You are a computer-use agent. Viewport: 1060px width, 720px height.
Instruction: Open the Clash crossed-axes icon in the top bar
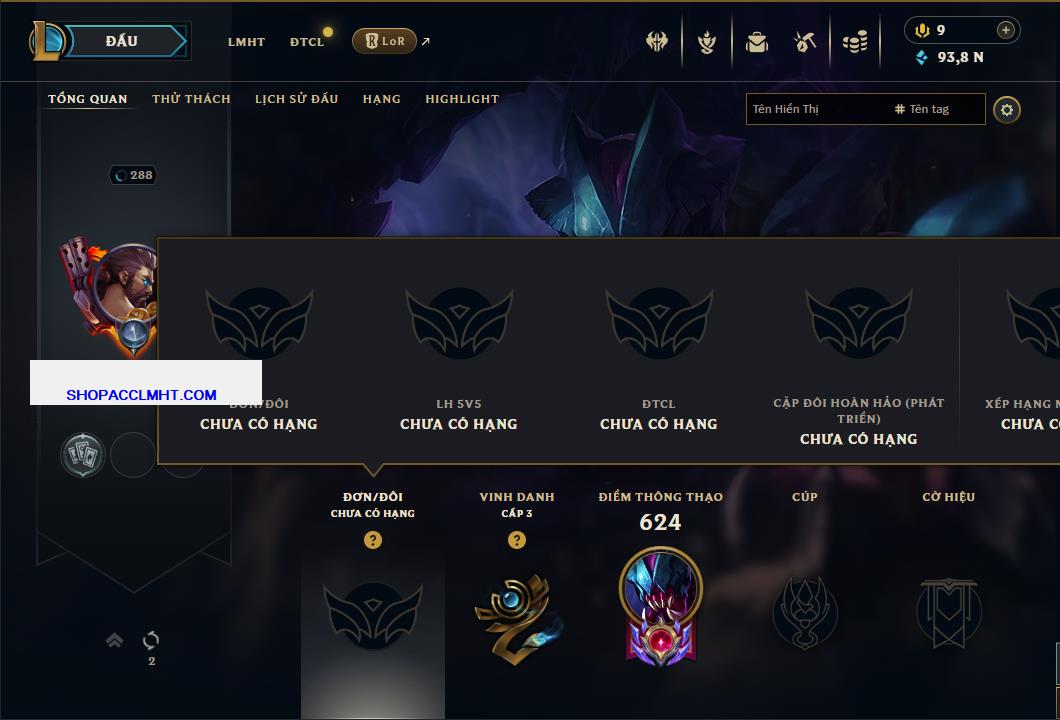point(656,42)
